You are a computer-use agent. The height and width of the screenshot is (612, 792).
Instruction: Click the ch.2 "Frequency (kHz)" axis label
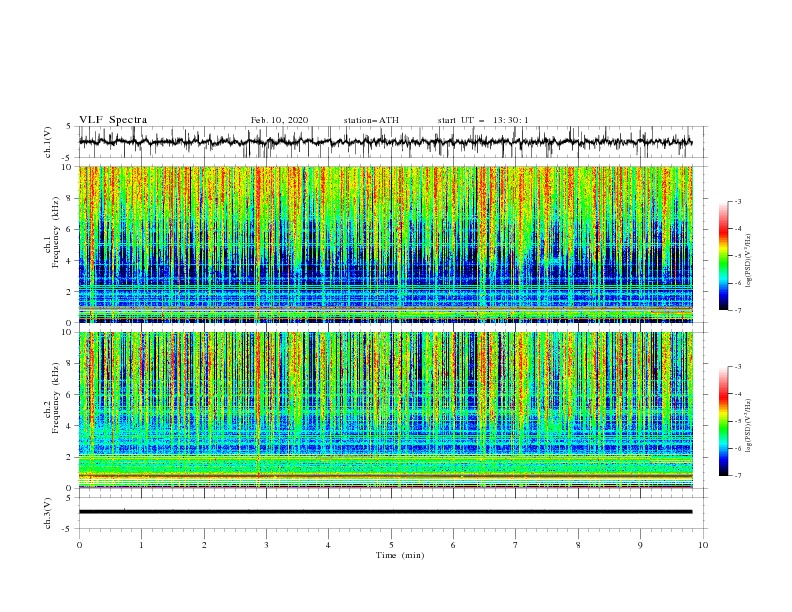click(55, 398)
